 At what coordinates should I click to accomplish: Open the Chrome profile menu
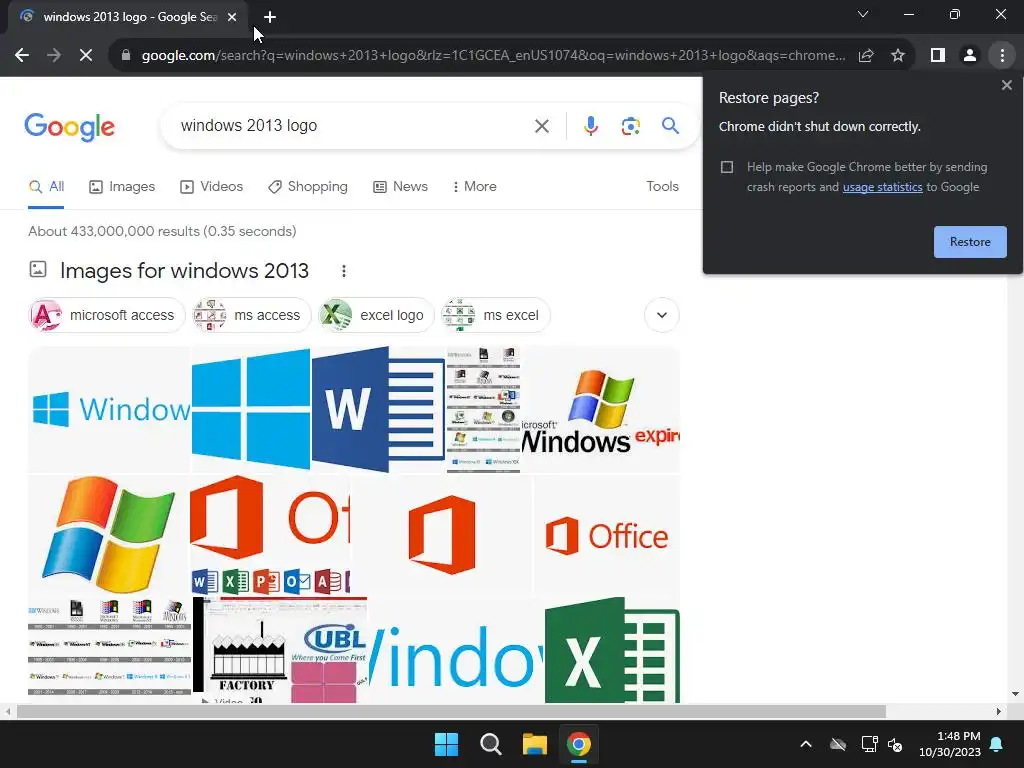(x=970, y=56)
